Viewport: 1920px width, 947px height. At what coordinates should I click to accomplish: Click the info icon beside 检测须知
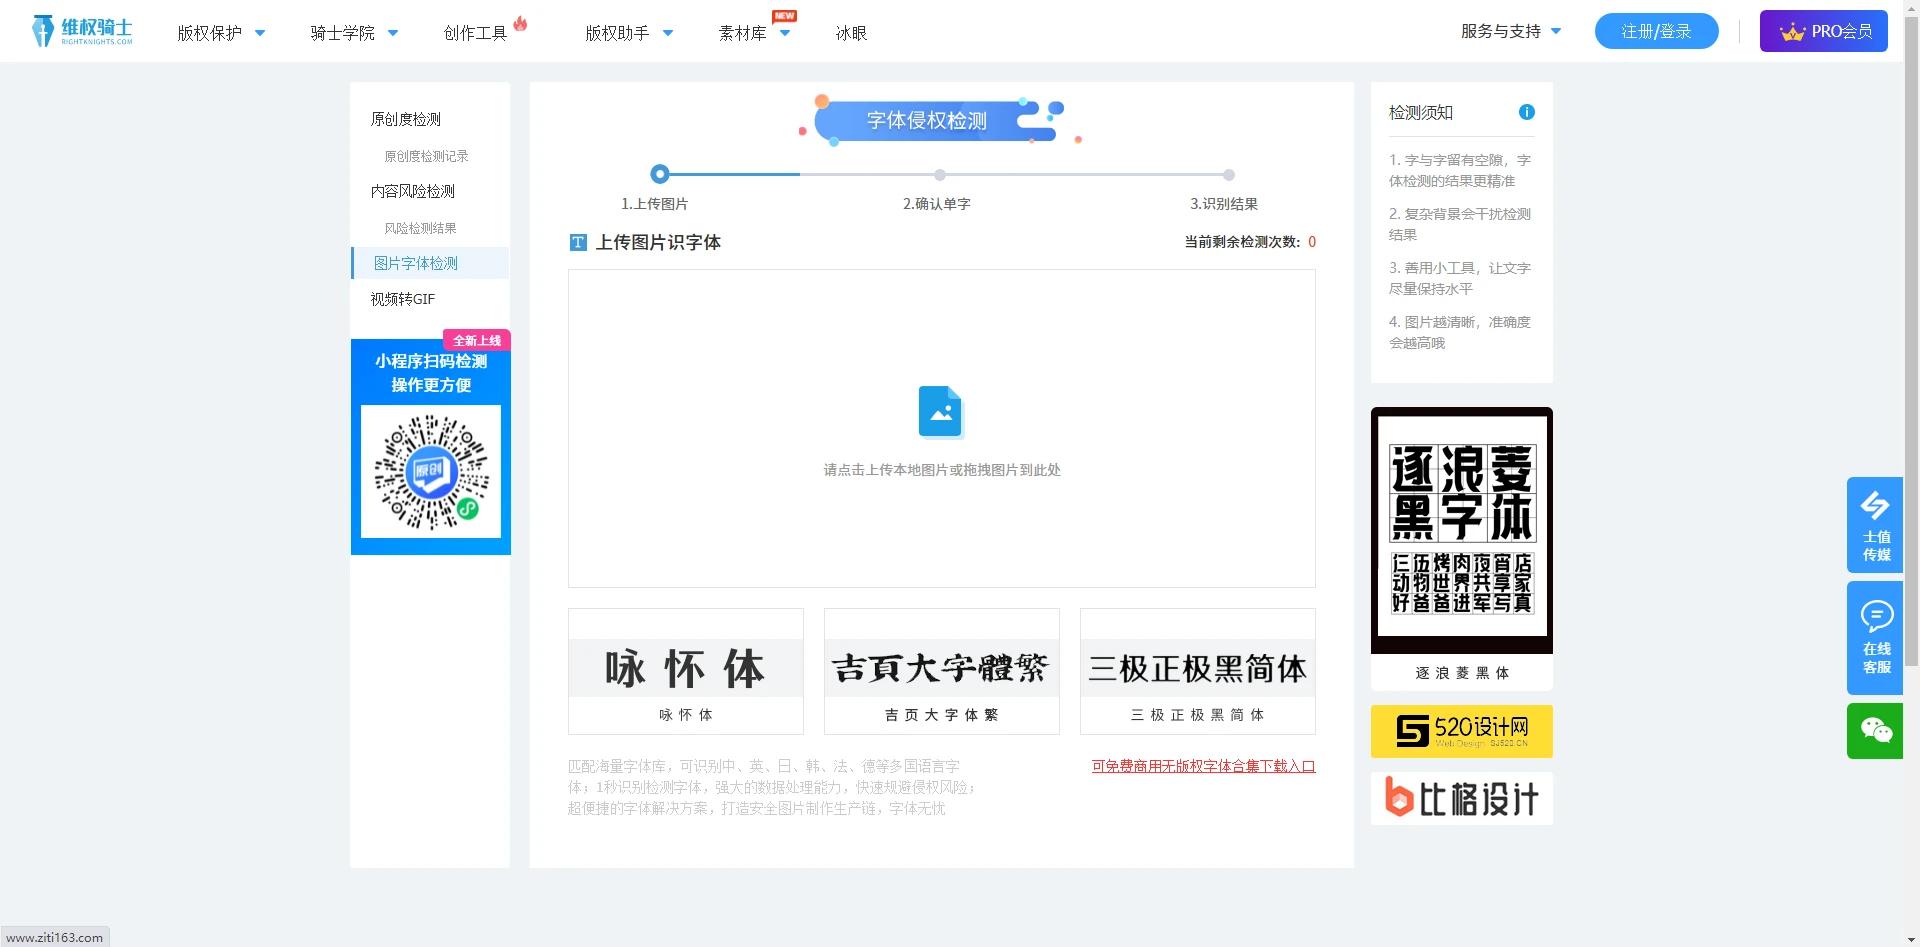(1526, 112)
